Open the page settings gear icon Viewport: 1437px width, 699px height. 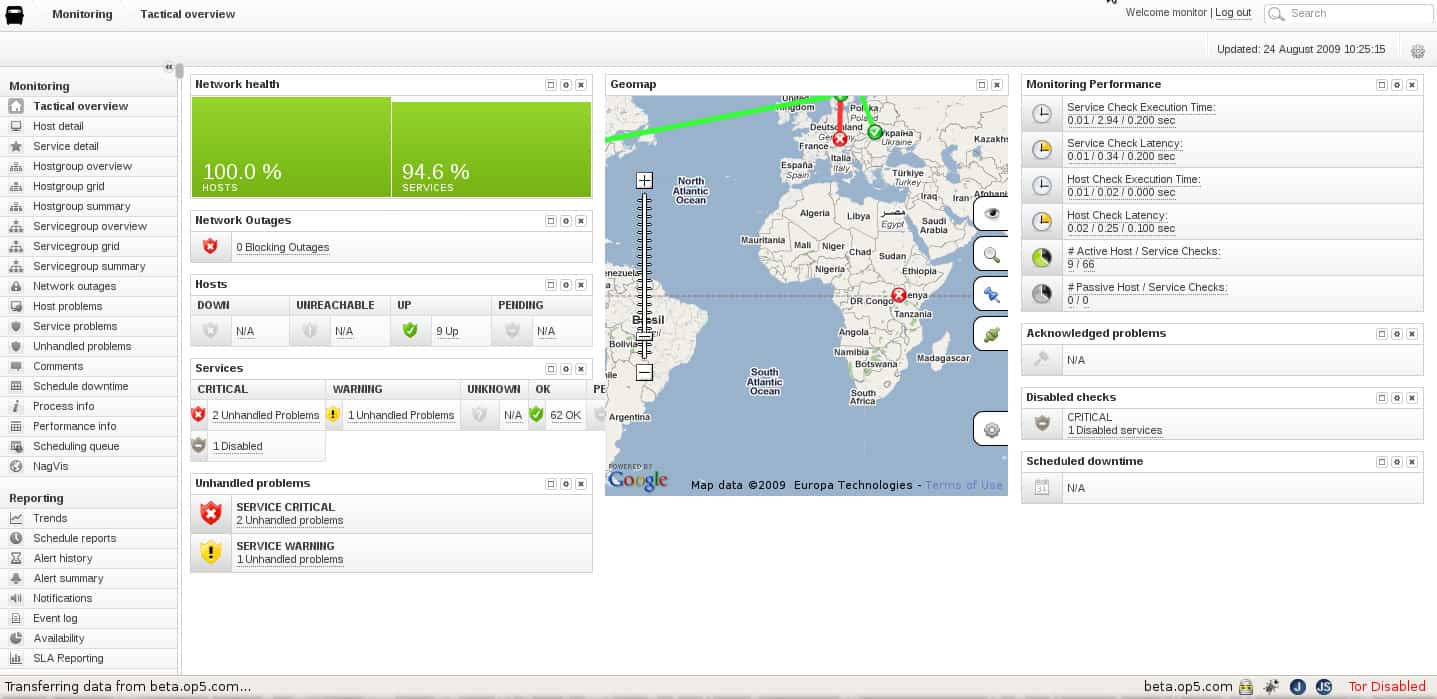tap(1417, 51)
